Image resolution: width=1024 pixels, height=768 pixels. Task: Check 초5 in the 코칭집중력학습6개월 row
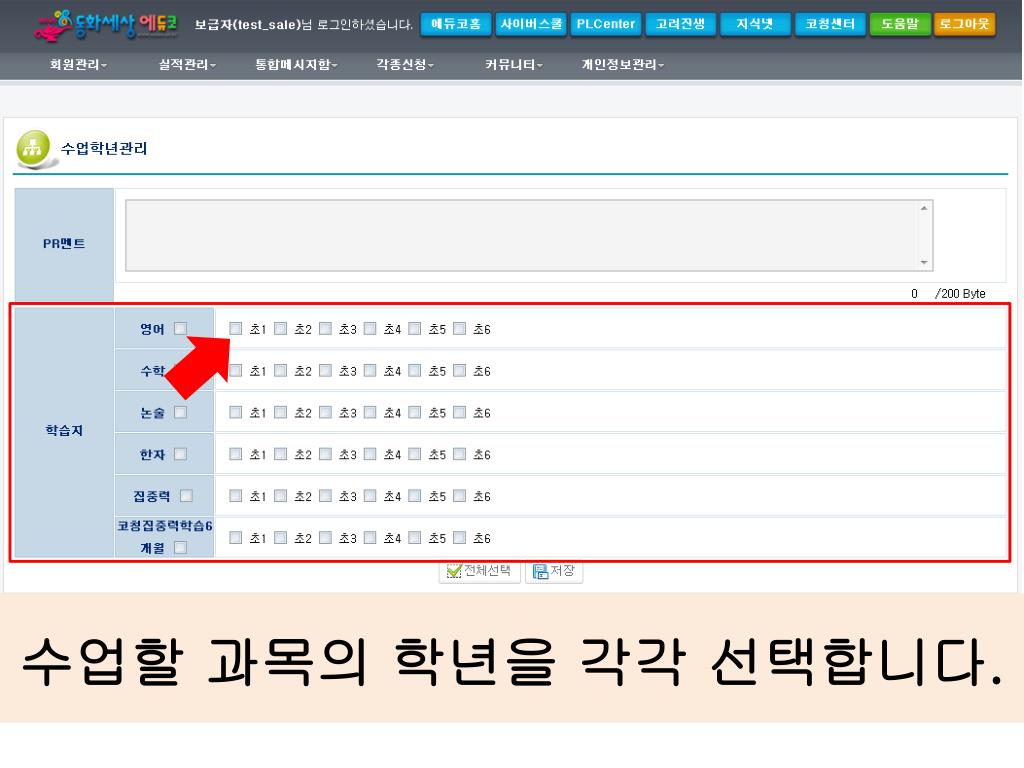415,537
